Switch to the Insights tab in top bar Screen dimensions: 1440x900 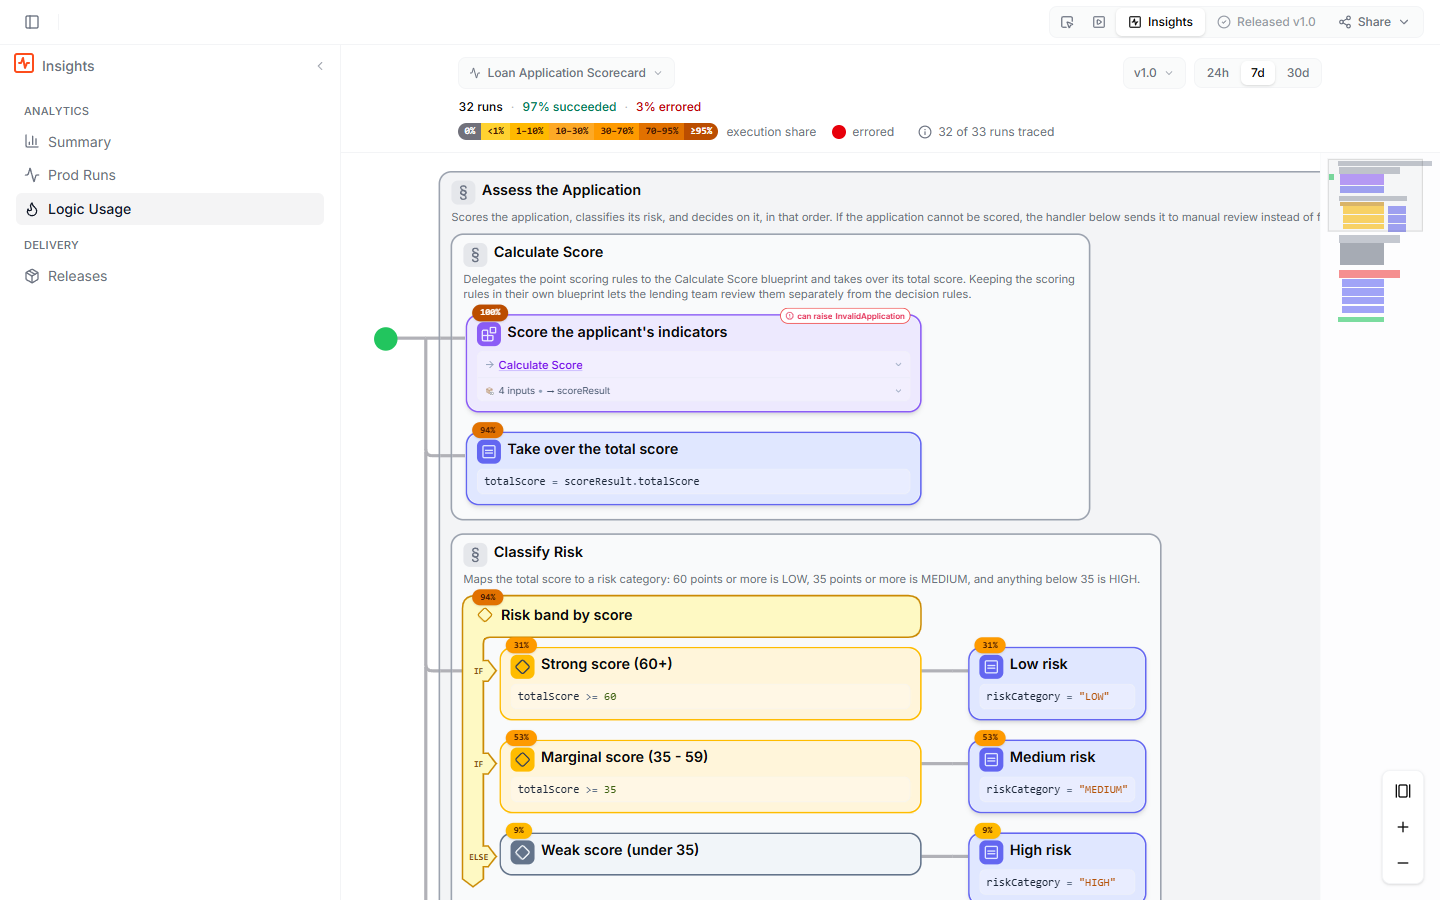tap(1161, 22)
